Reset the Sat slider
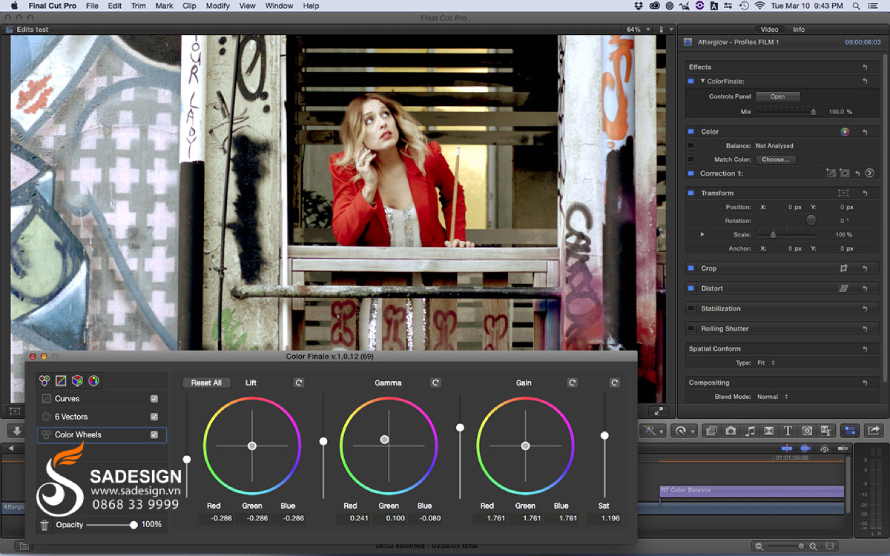 pos(614,383)
